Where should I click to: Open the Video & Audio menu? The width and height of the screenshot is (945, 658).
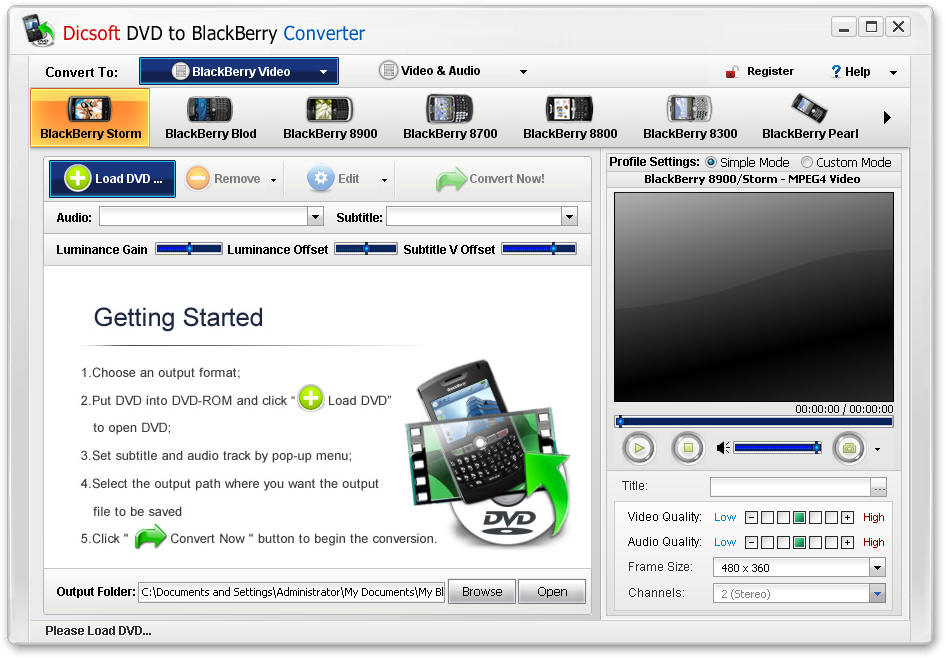pyautogui.click(x=430, y=70)
